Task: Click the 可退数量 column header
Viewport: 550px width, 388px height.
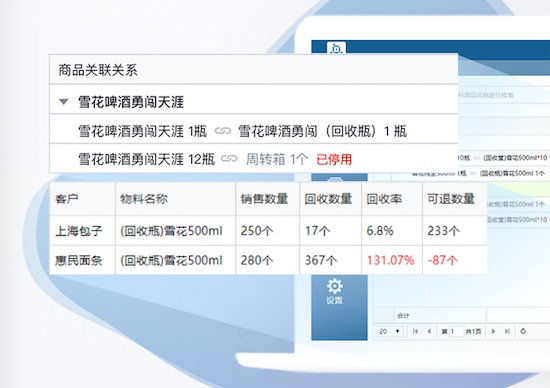Action: [x=455, y=199]
